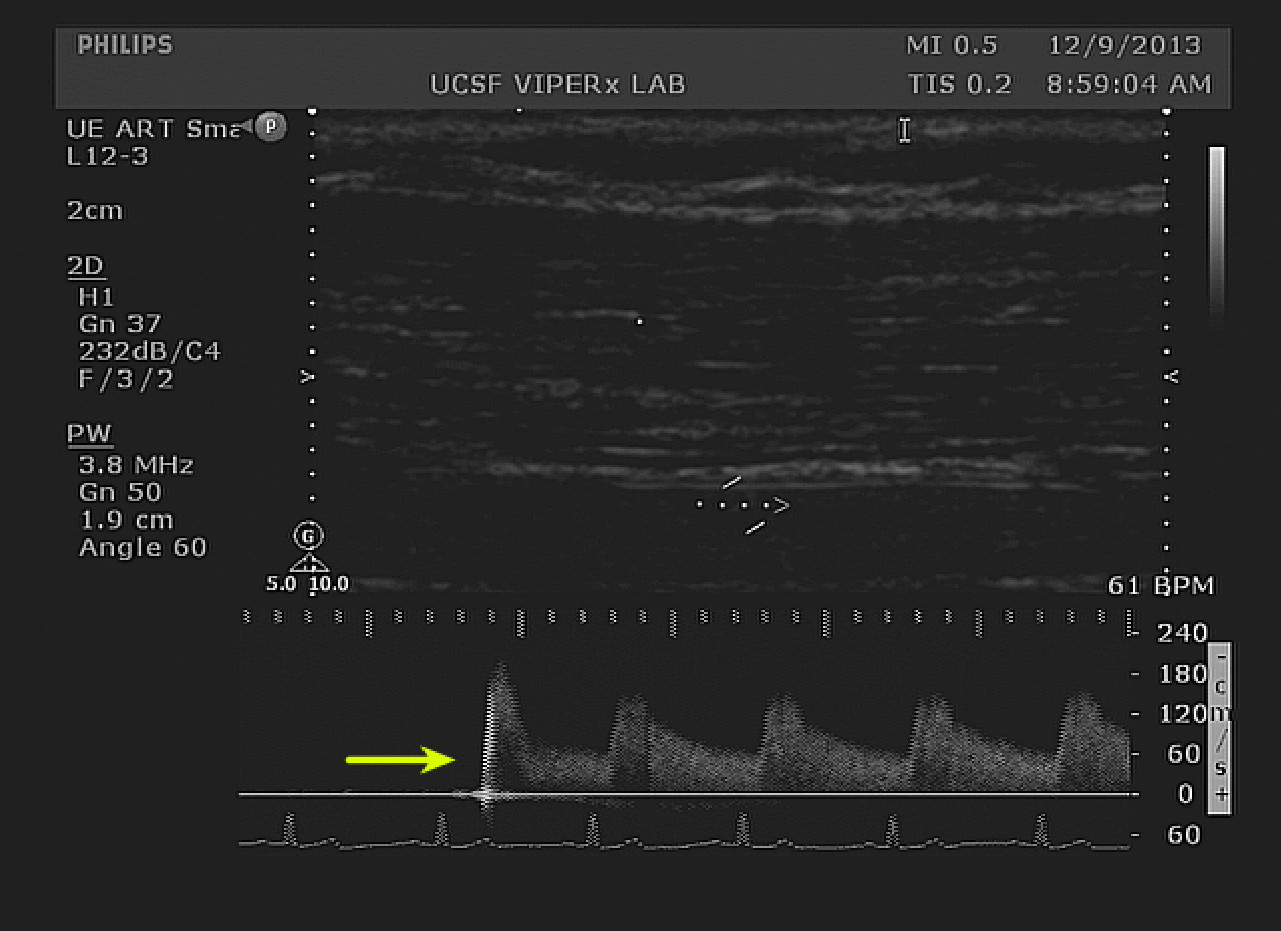Click the cm/s velocity units bar
Image resolution: width=1281 pixels, height=931 pixels.
pyautogui.click(x=1219, y=728)
